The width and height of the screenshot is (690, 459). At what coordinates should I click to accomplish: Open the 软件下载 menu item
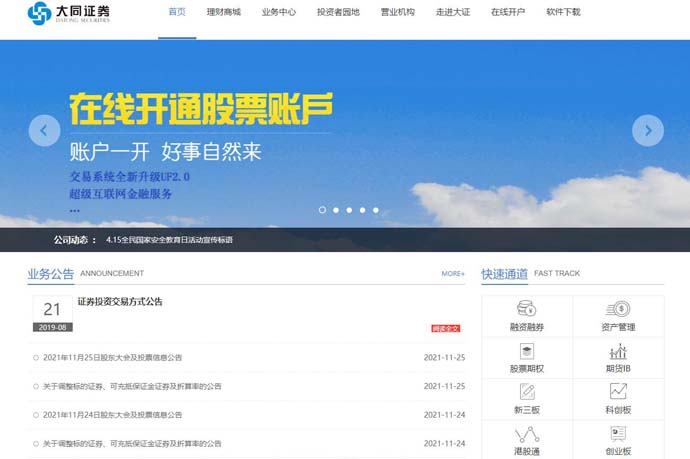pyautogui.click(x=563, y=12)
